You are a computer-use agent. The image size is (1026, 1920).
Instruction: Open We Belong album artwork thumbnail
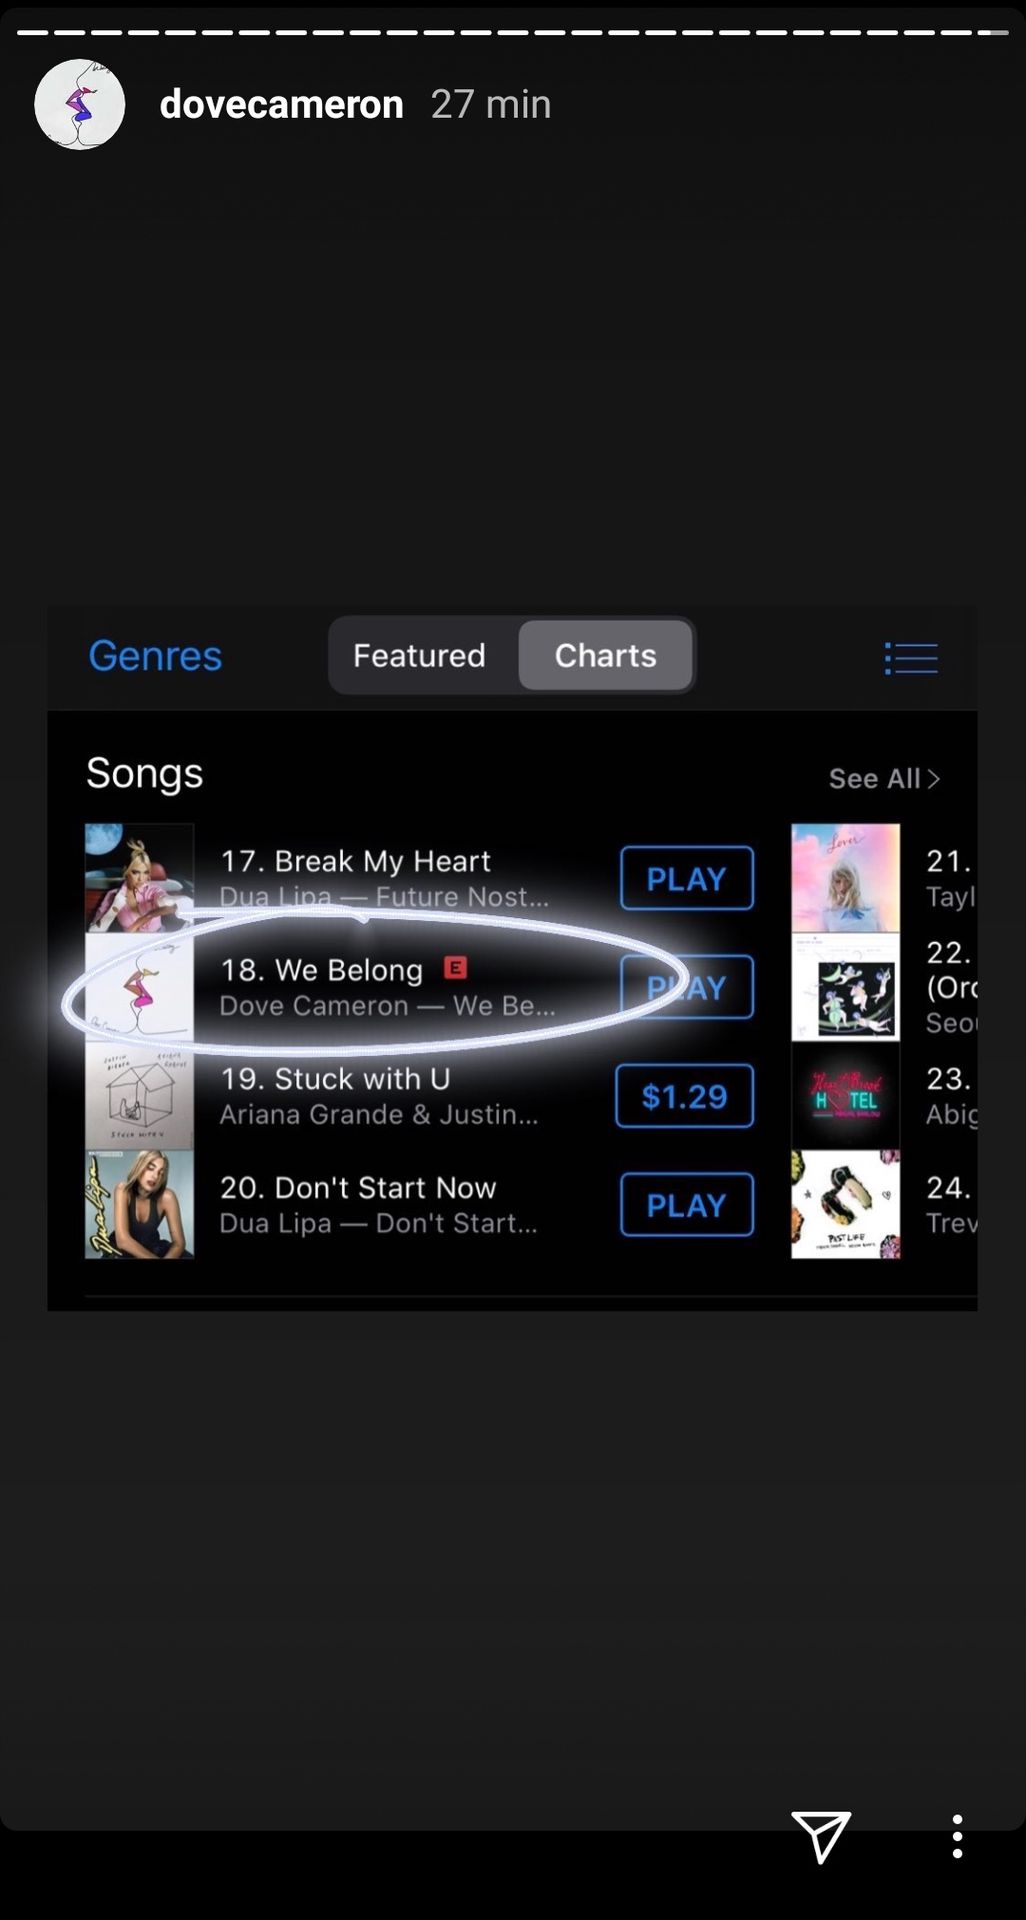139,987
